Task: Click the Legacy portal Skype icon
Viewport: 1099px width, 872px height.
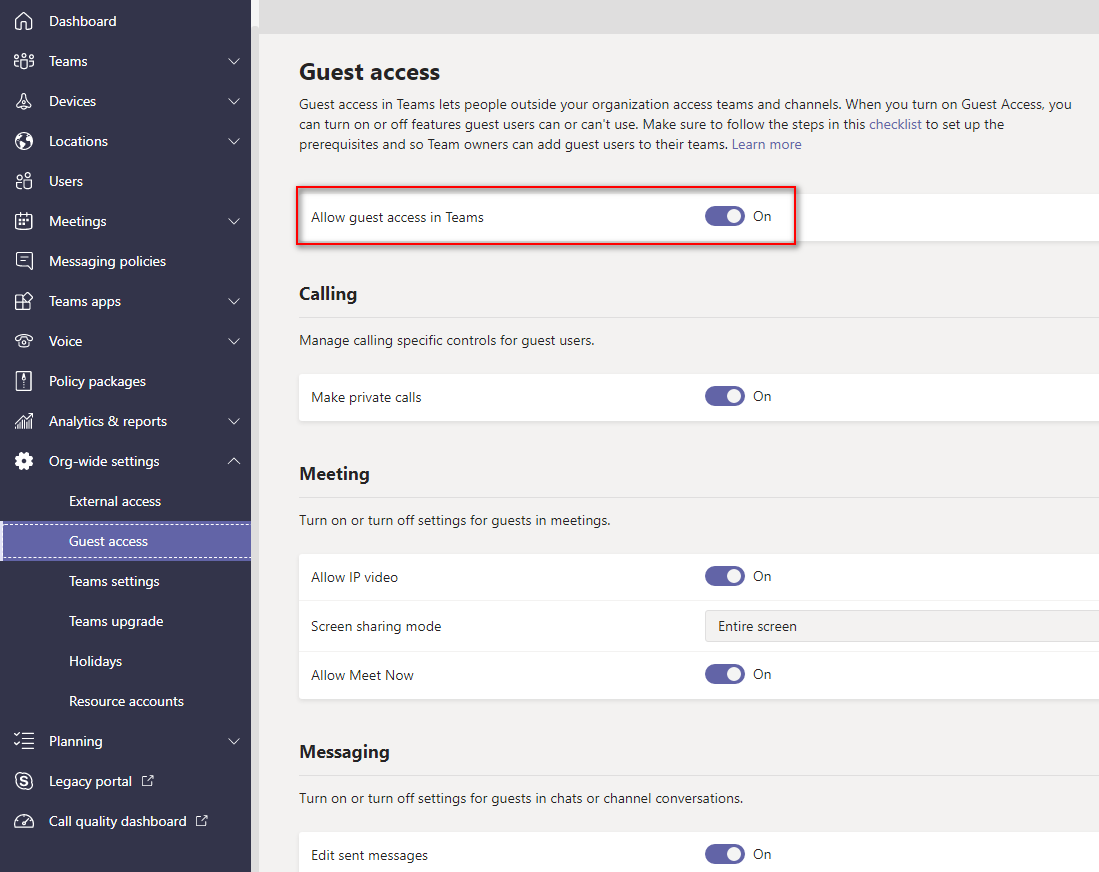Action: (x=24, y=780)
